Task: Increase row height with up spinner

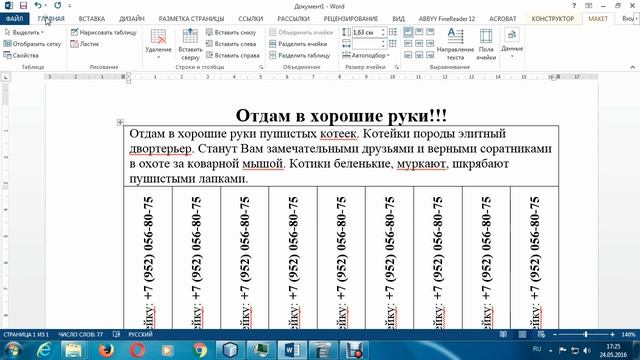Action: click(x=383, y=30)
